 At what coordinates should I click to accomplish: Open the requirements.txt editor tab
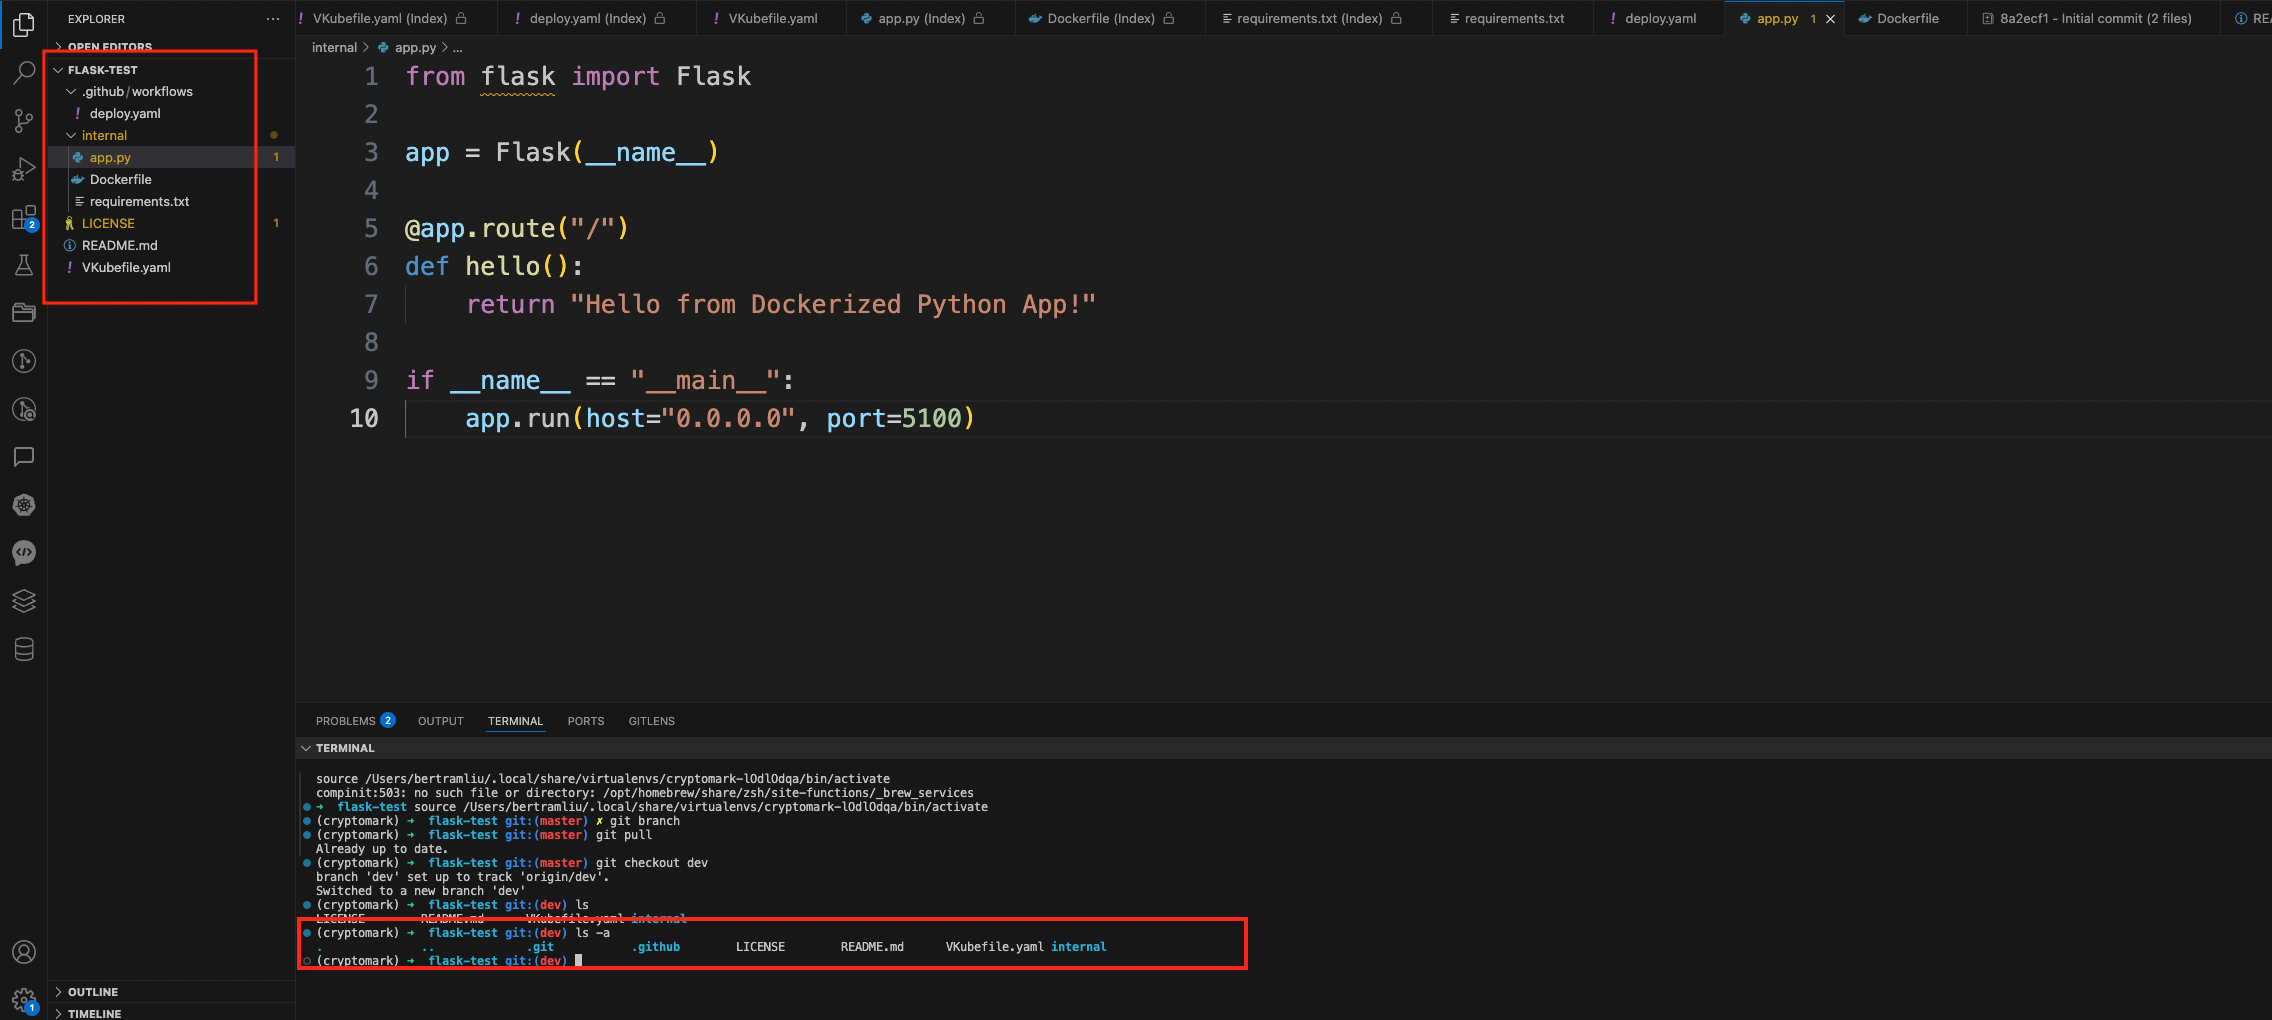pyautogui.click(x=1513, y=18)
